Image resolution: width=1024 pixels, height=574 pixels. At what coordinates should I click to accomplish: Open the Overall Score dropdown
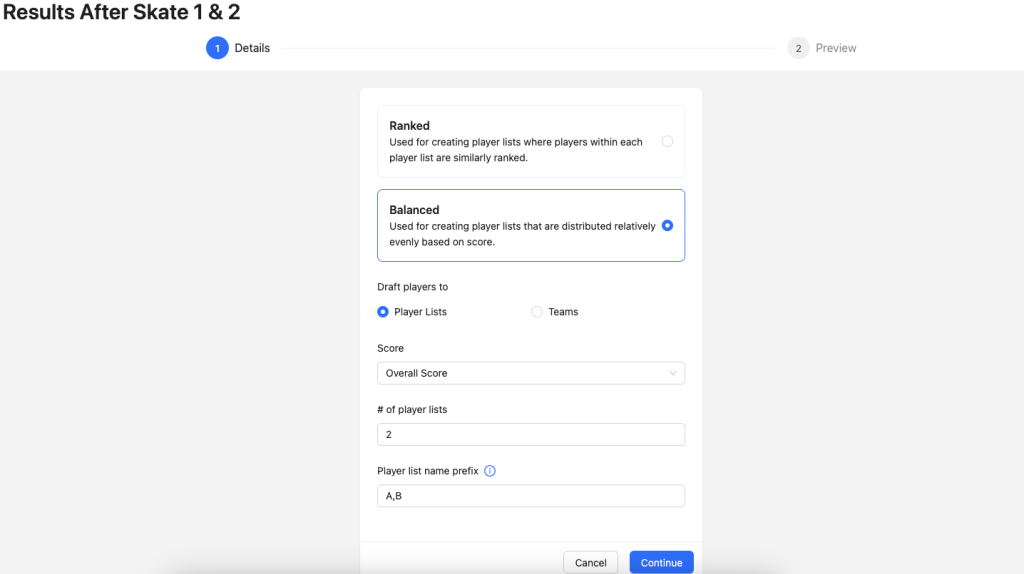point(530,373)
